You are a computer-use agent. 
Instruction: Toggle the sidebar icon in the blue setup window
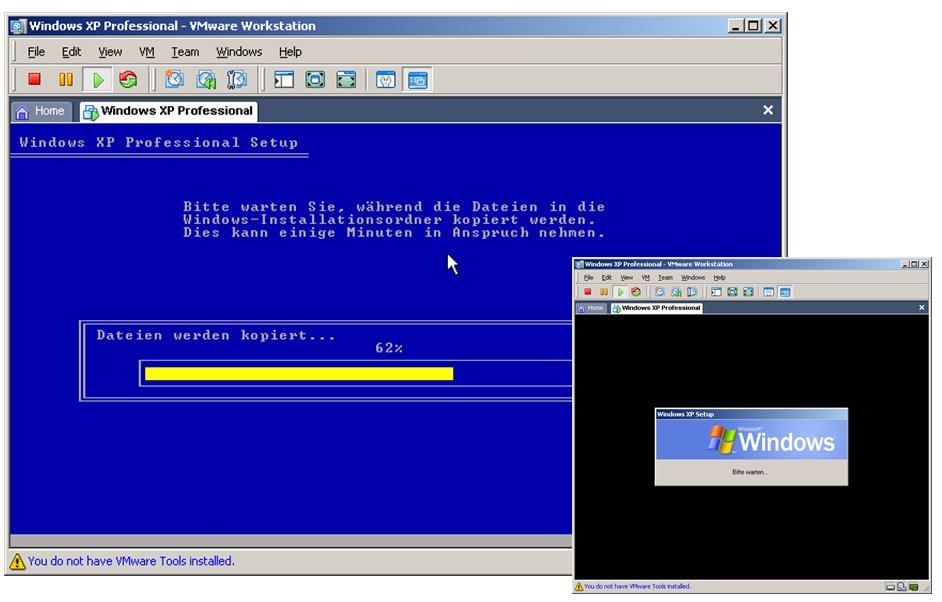[284, 79]
